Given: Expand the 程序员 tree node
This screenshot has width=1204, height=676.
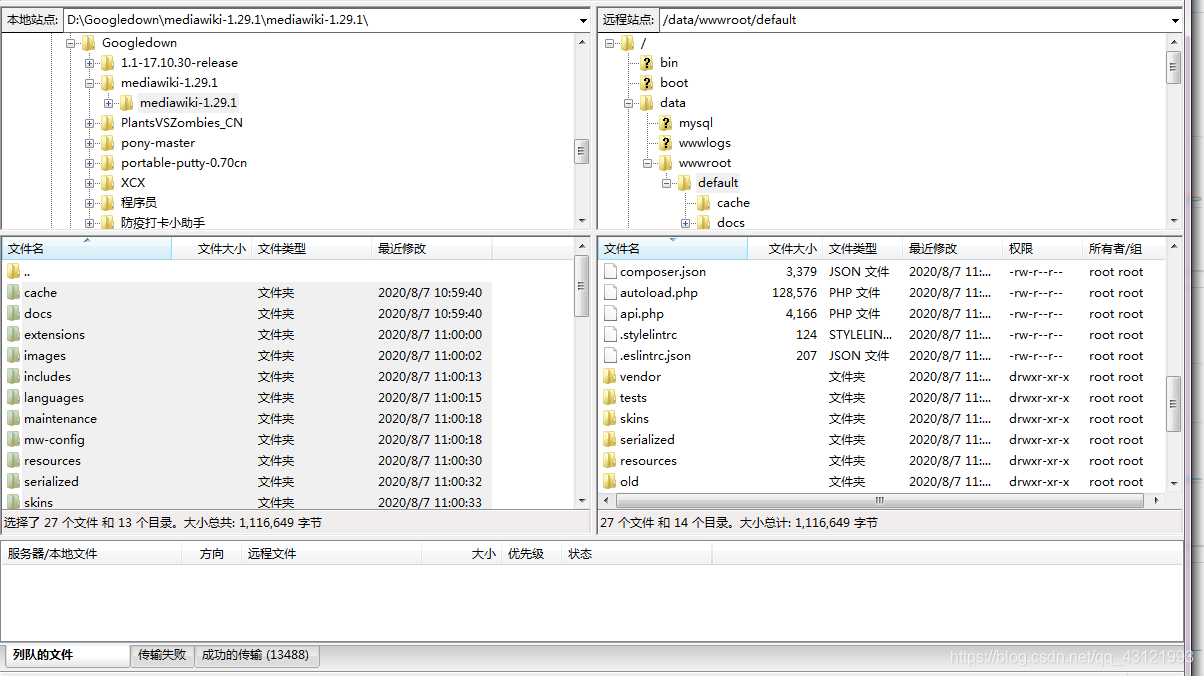Looking at the screenshot, I should 89,203.
